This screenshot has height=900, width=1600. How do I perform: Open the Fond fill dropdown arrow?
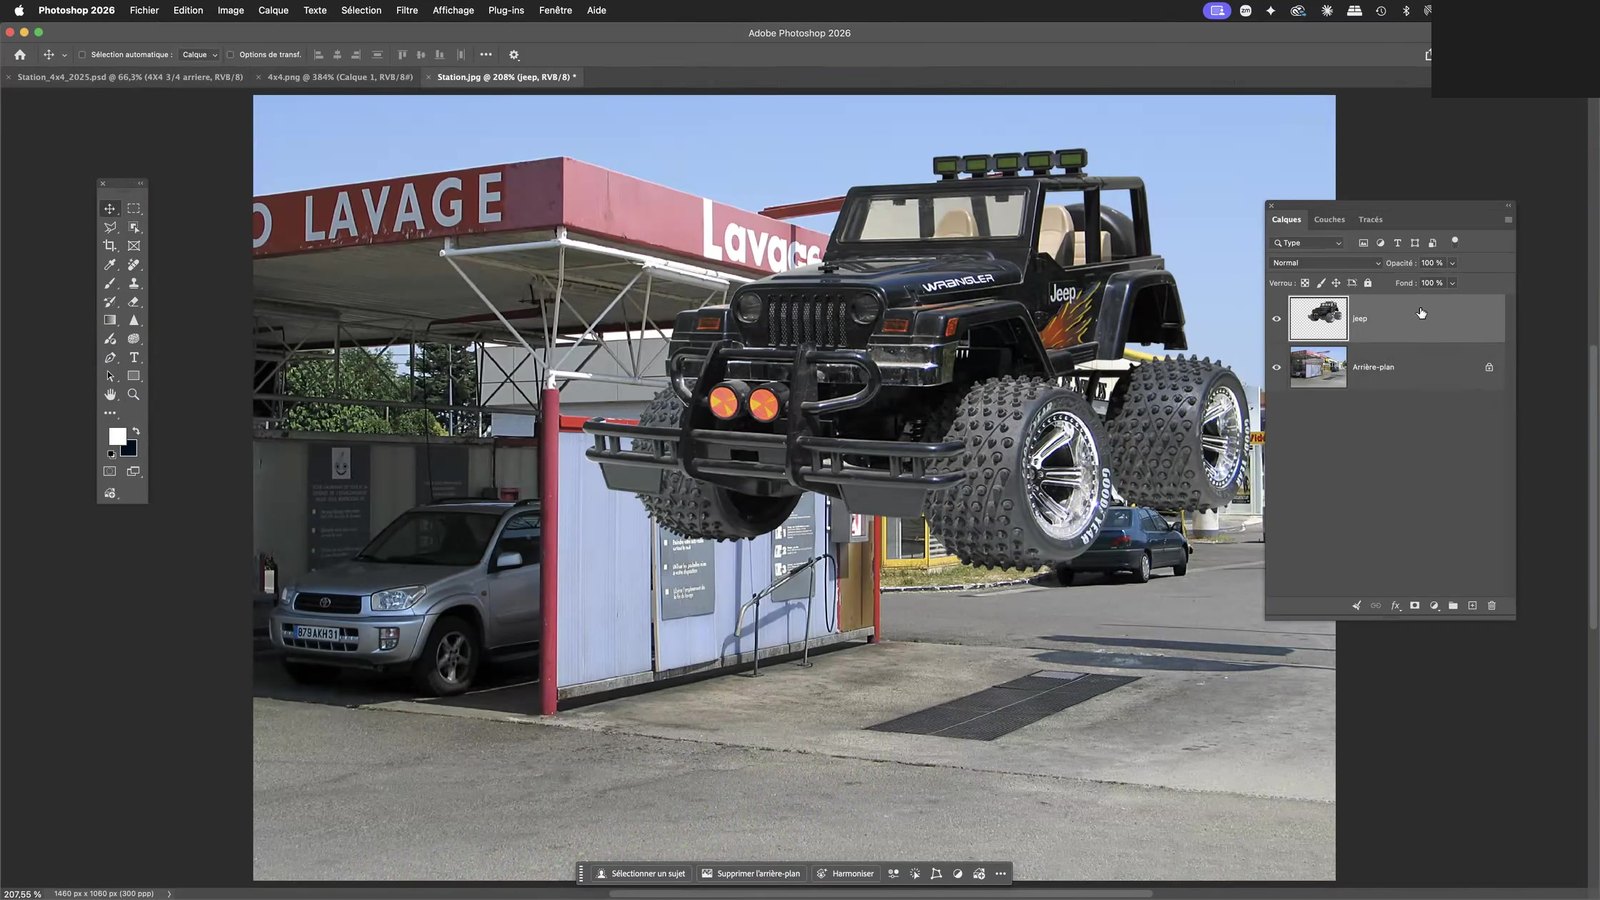tap(1452, 283)
